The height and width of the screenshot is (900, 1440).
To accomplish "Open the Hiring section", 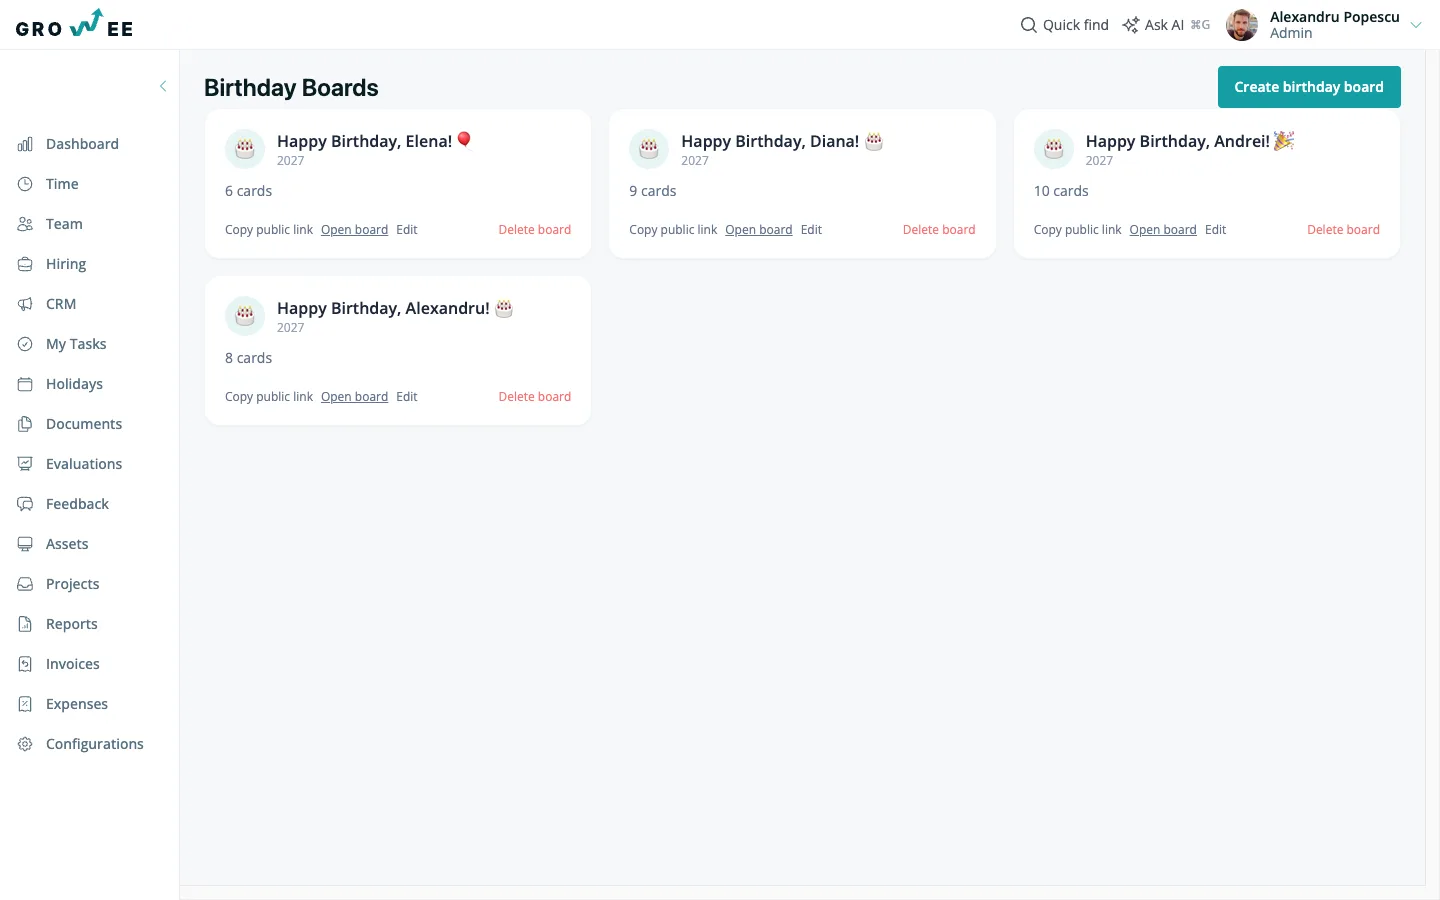I will tap(66, 264).
